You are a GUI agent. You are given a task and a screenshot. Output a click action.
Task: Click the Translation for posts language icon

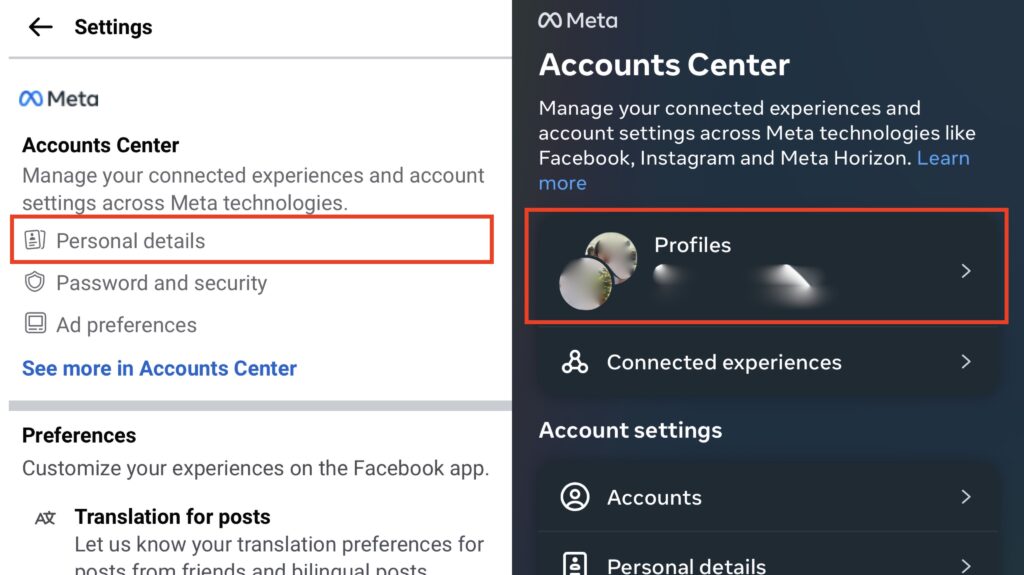[x=45, y=518]
